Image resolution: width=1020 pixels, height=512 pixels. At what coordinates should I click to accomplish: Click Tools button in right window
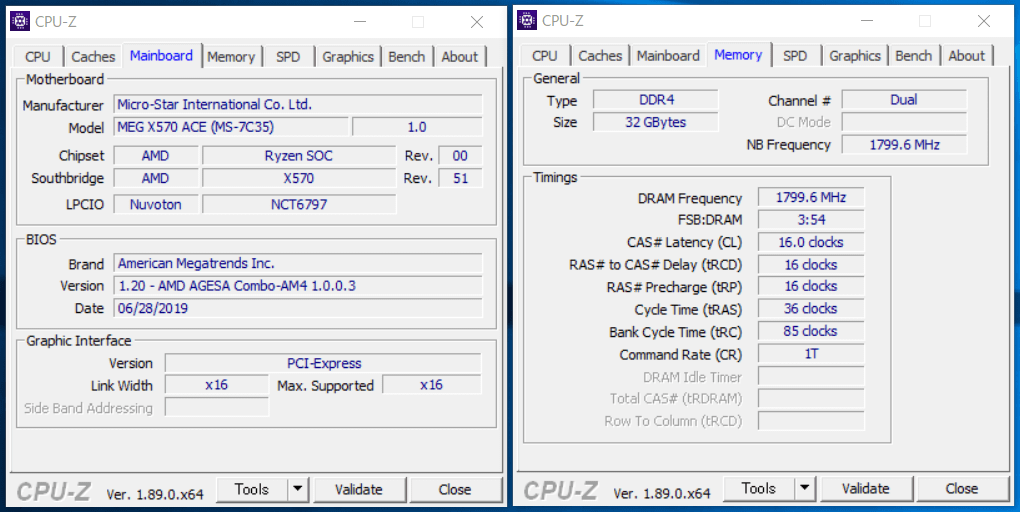point(758,489)
